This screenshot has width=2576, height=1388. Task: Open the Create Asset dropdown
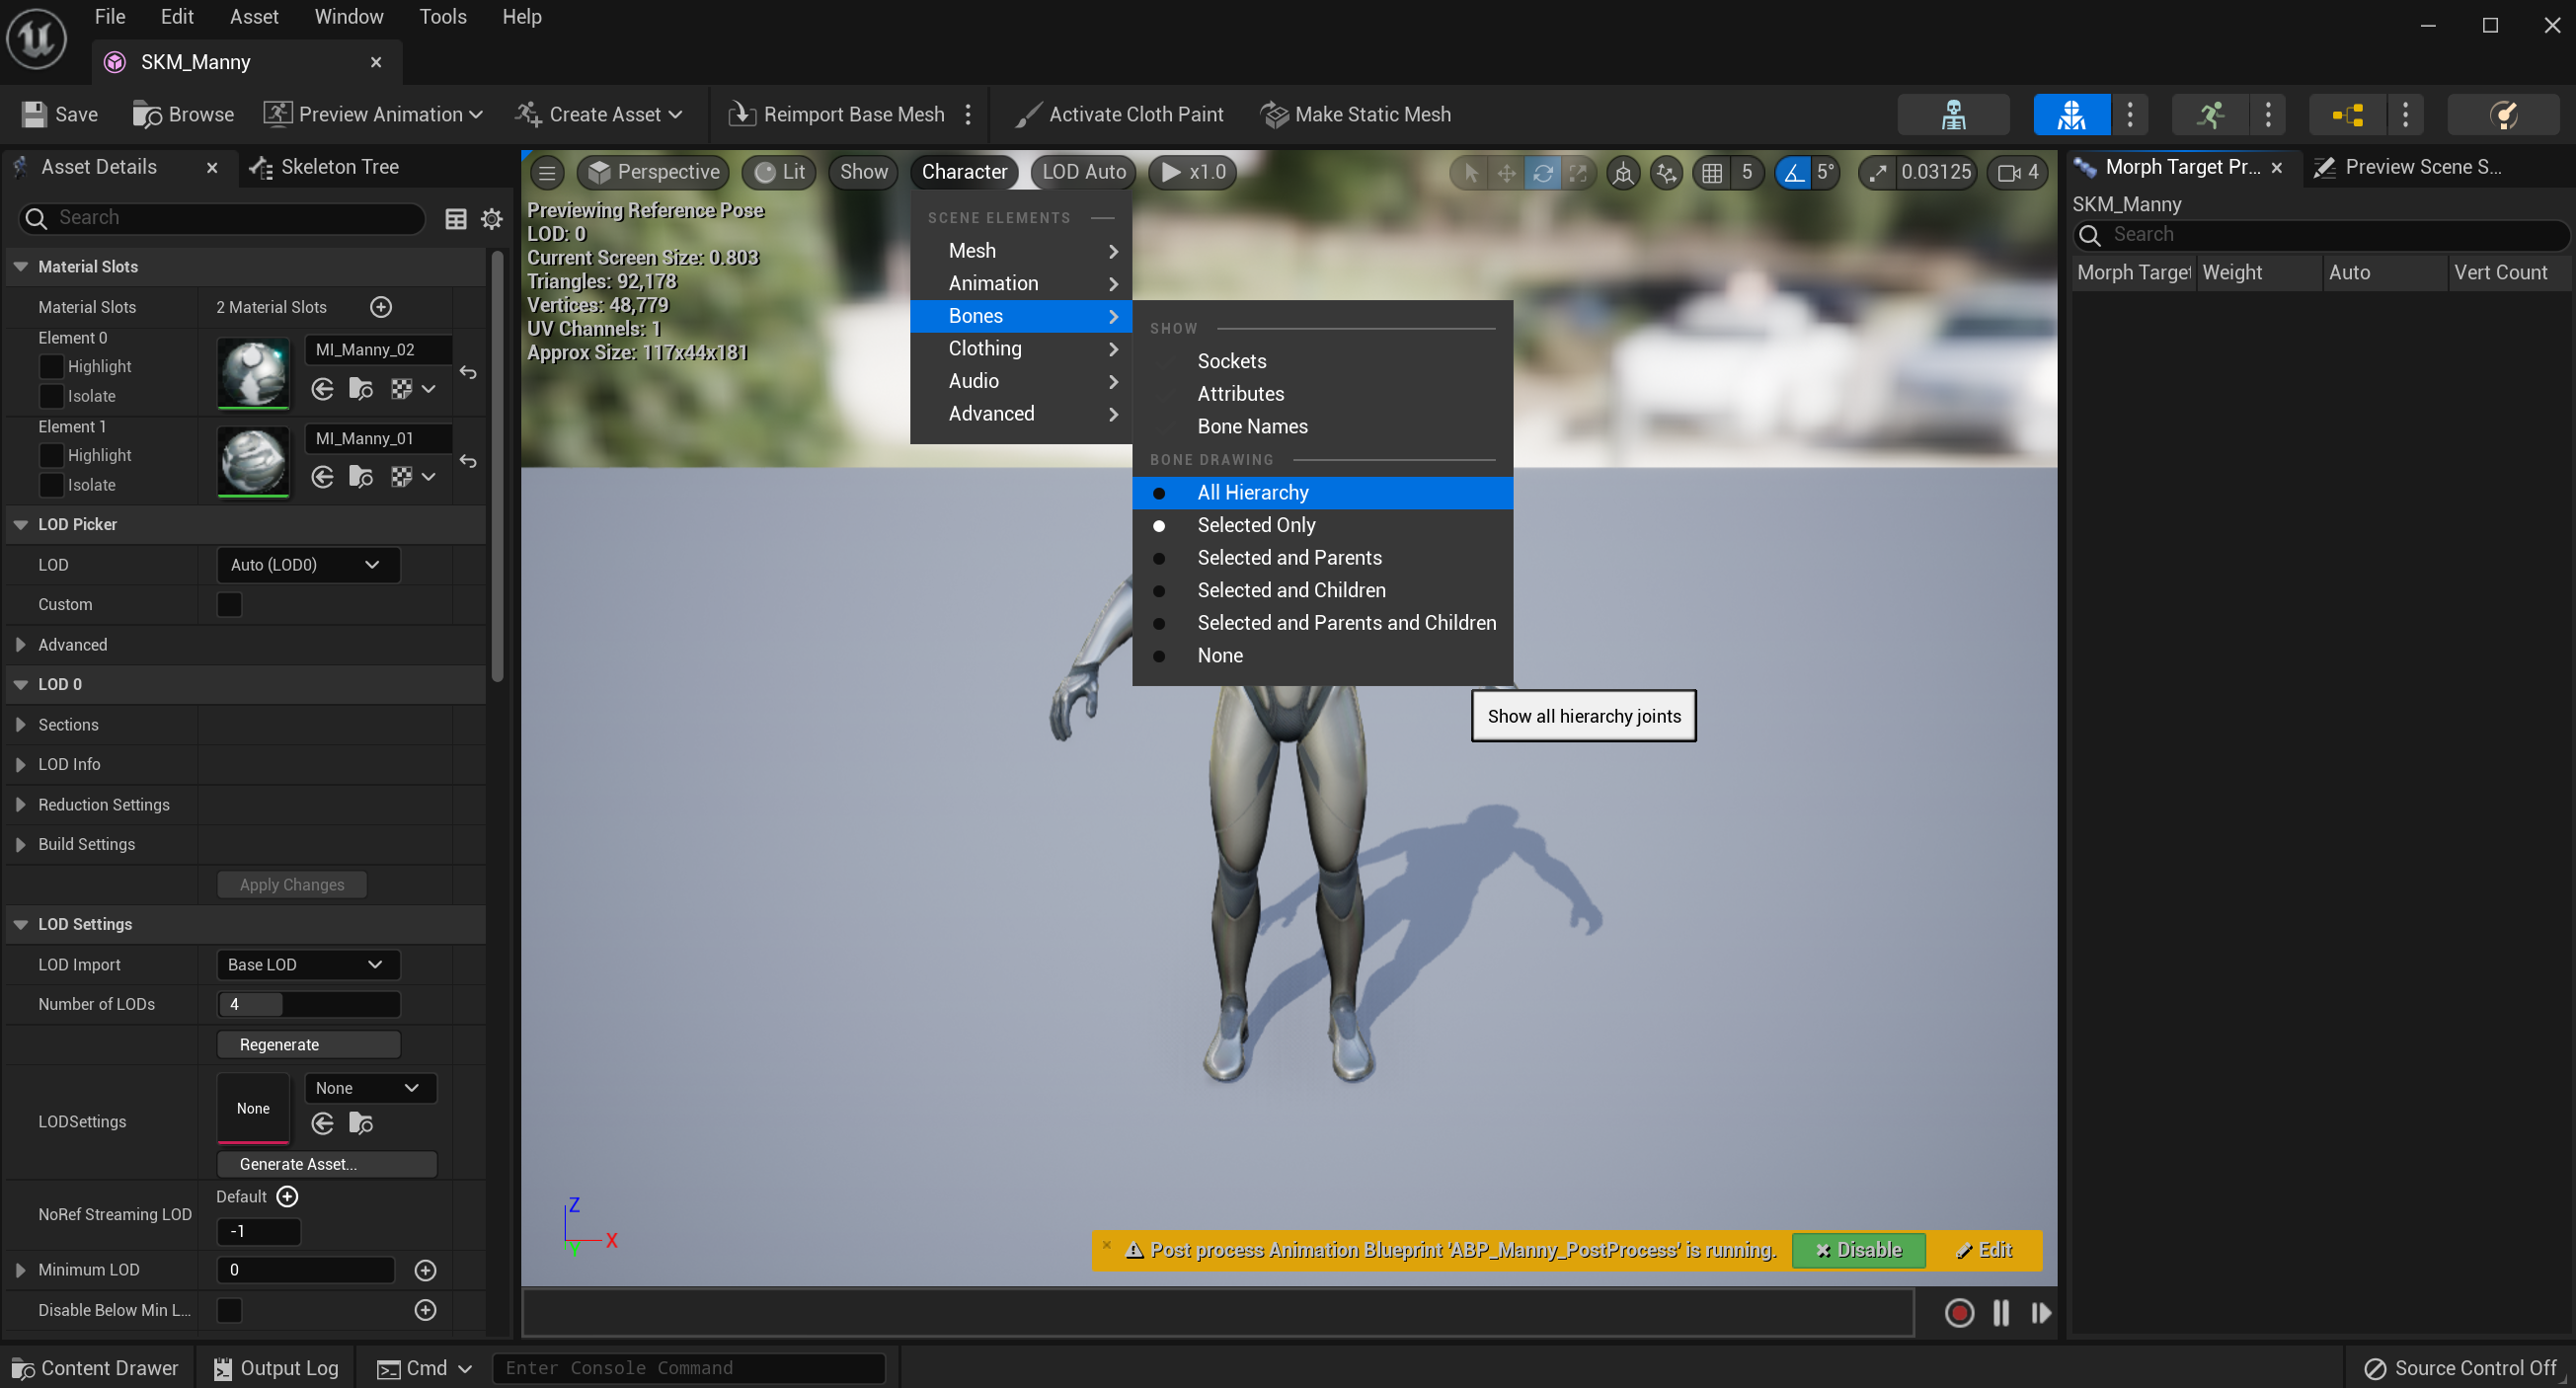pos(598,115)
